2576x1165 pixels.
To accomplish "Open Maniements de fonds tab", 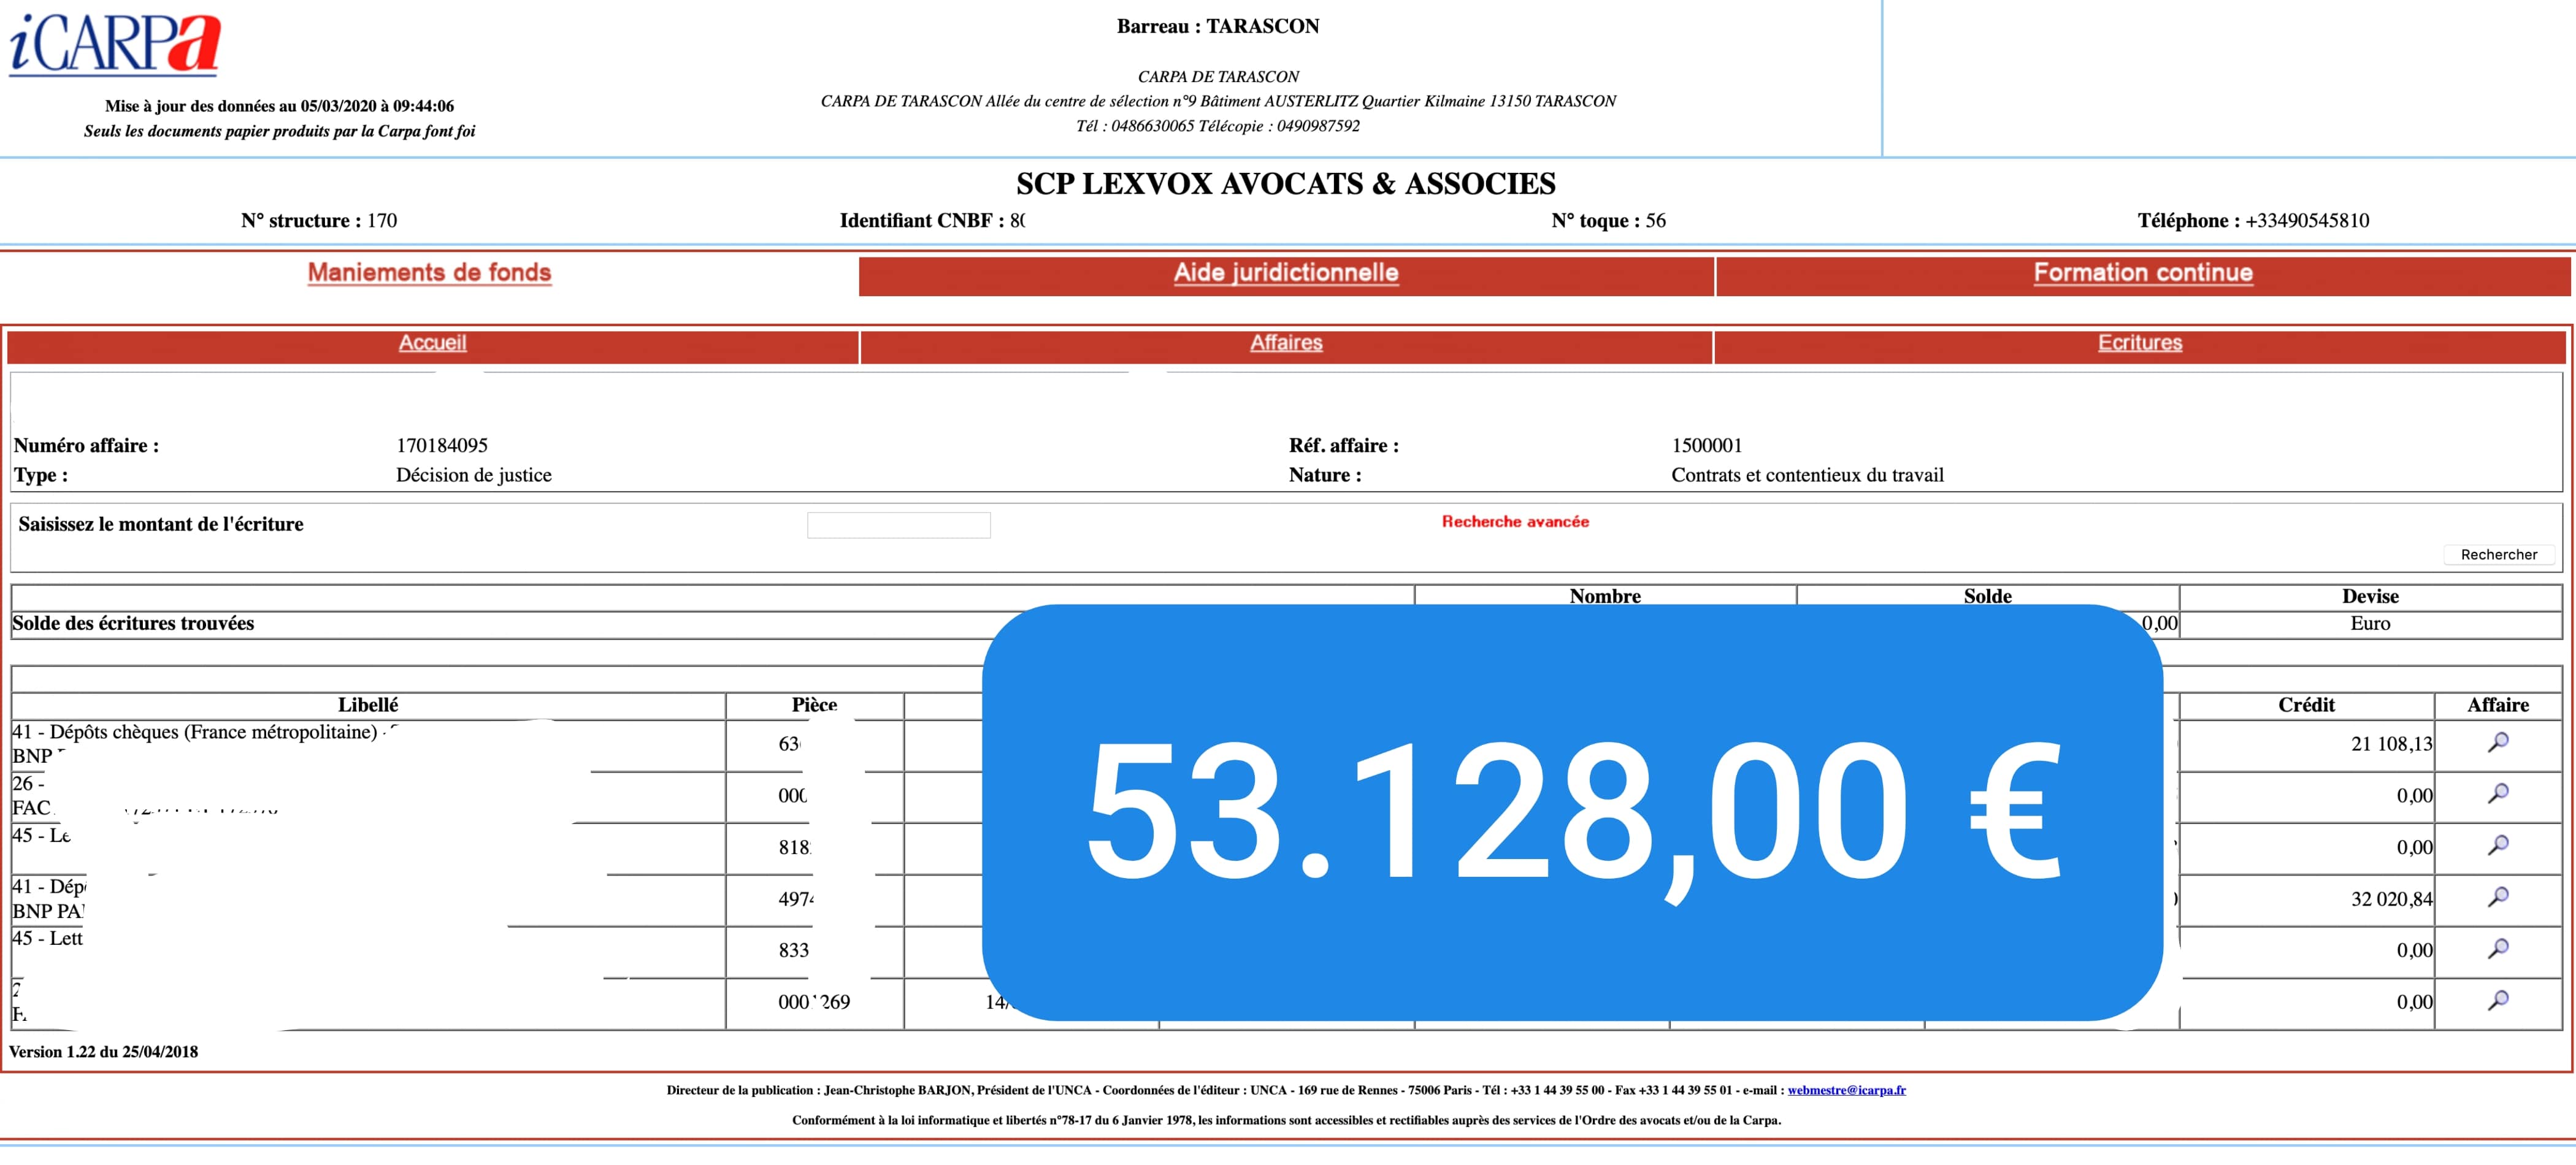I will [x=429, y=273].
